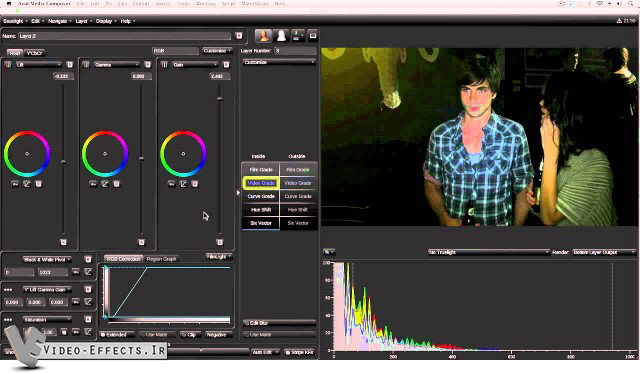The image size is (640, 374).
Task: Click the reset icon next to Gain dropdown
Action: click(x=226, y=65)
